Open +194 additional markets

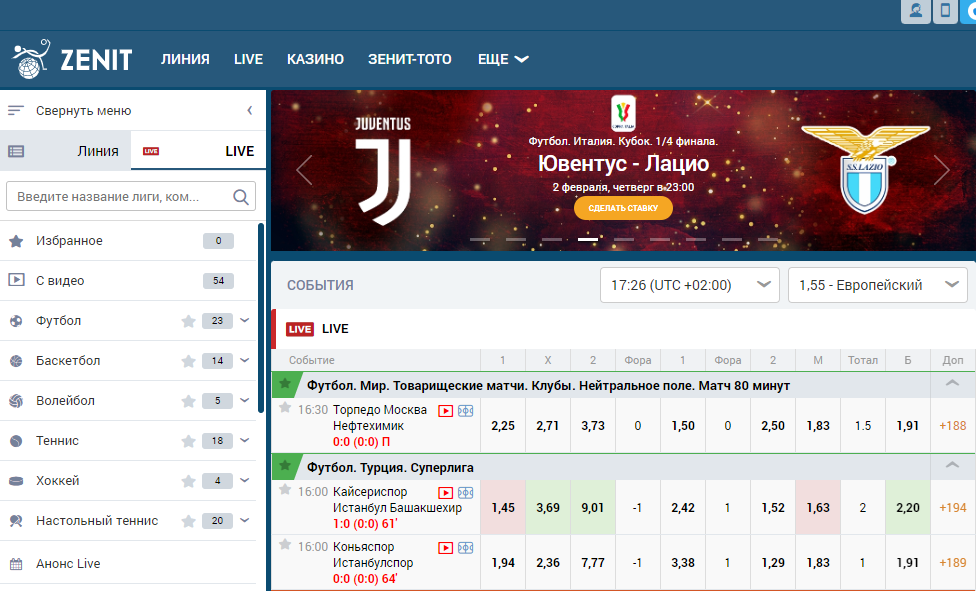click(x=953, y=508)
